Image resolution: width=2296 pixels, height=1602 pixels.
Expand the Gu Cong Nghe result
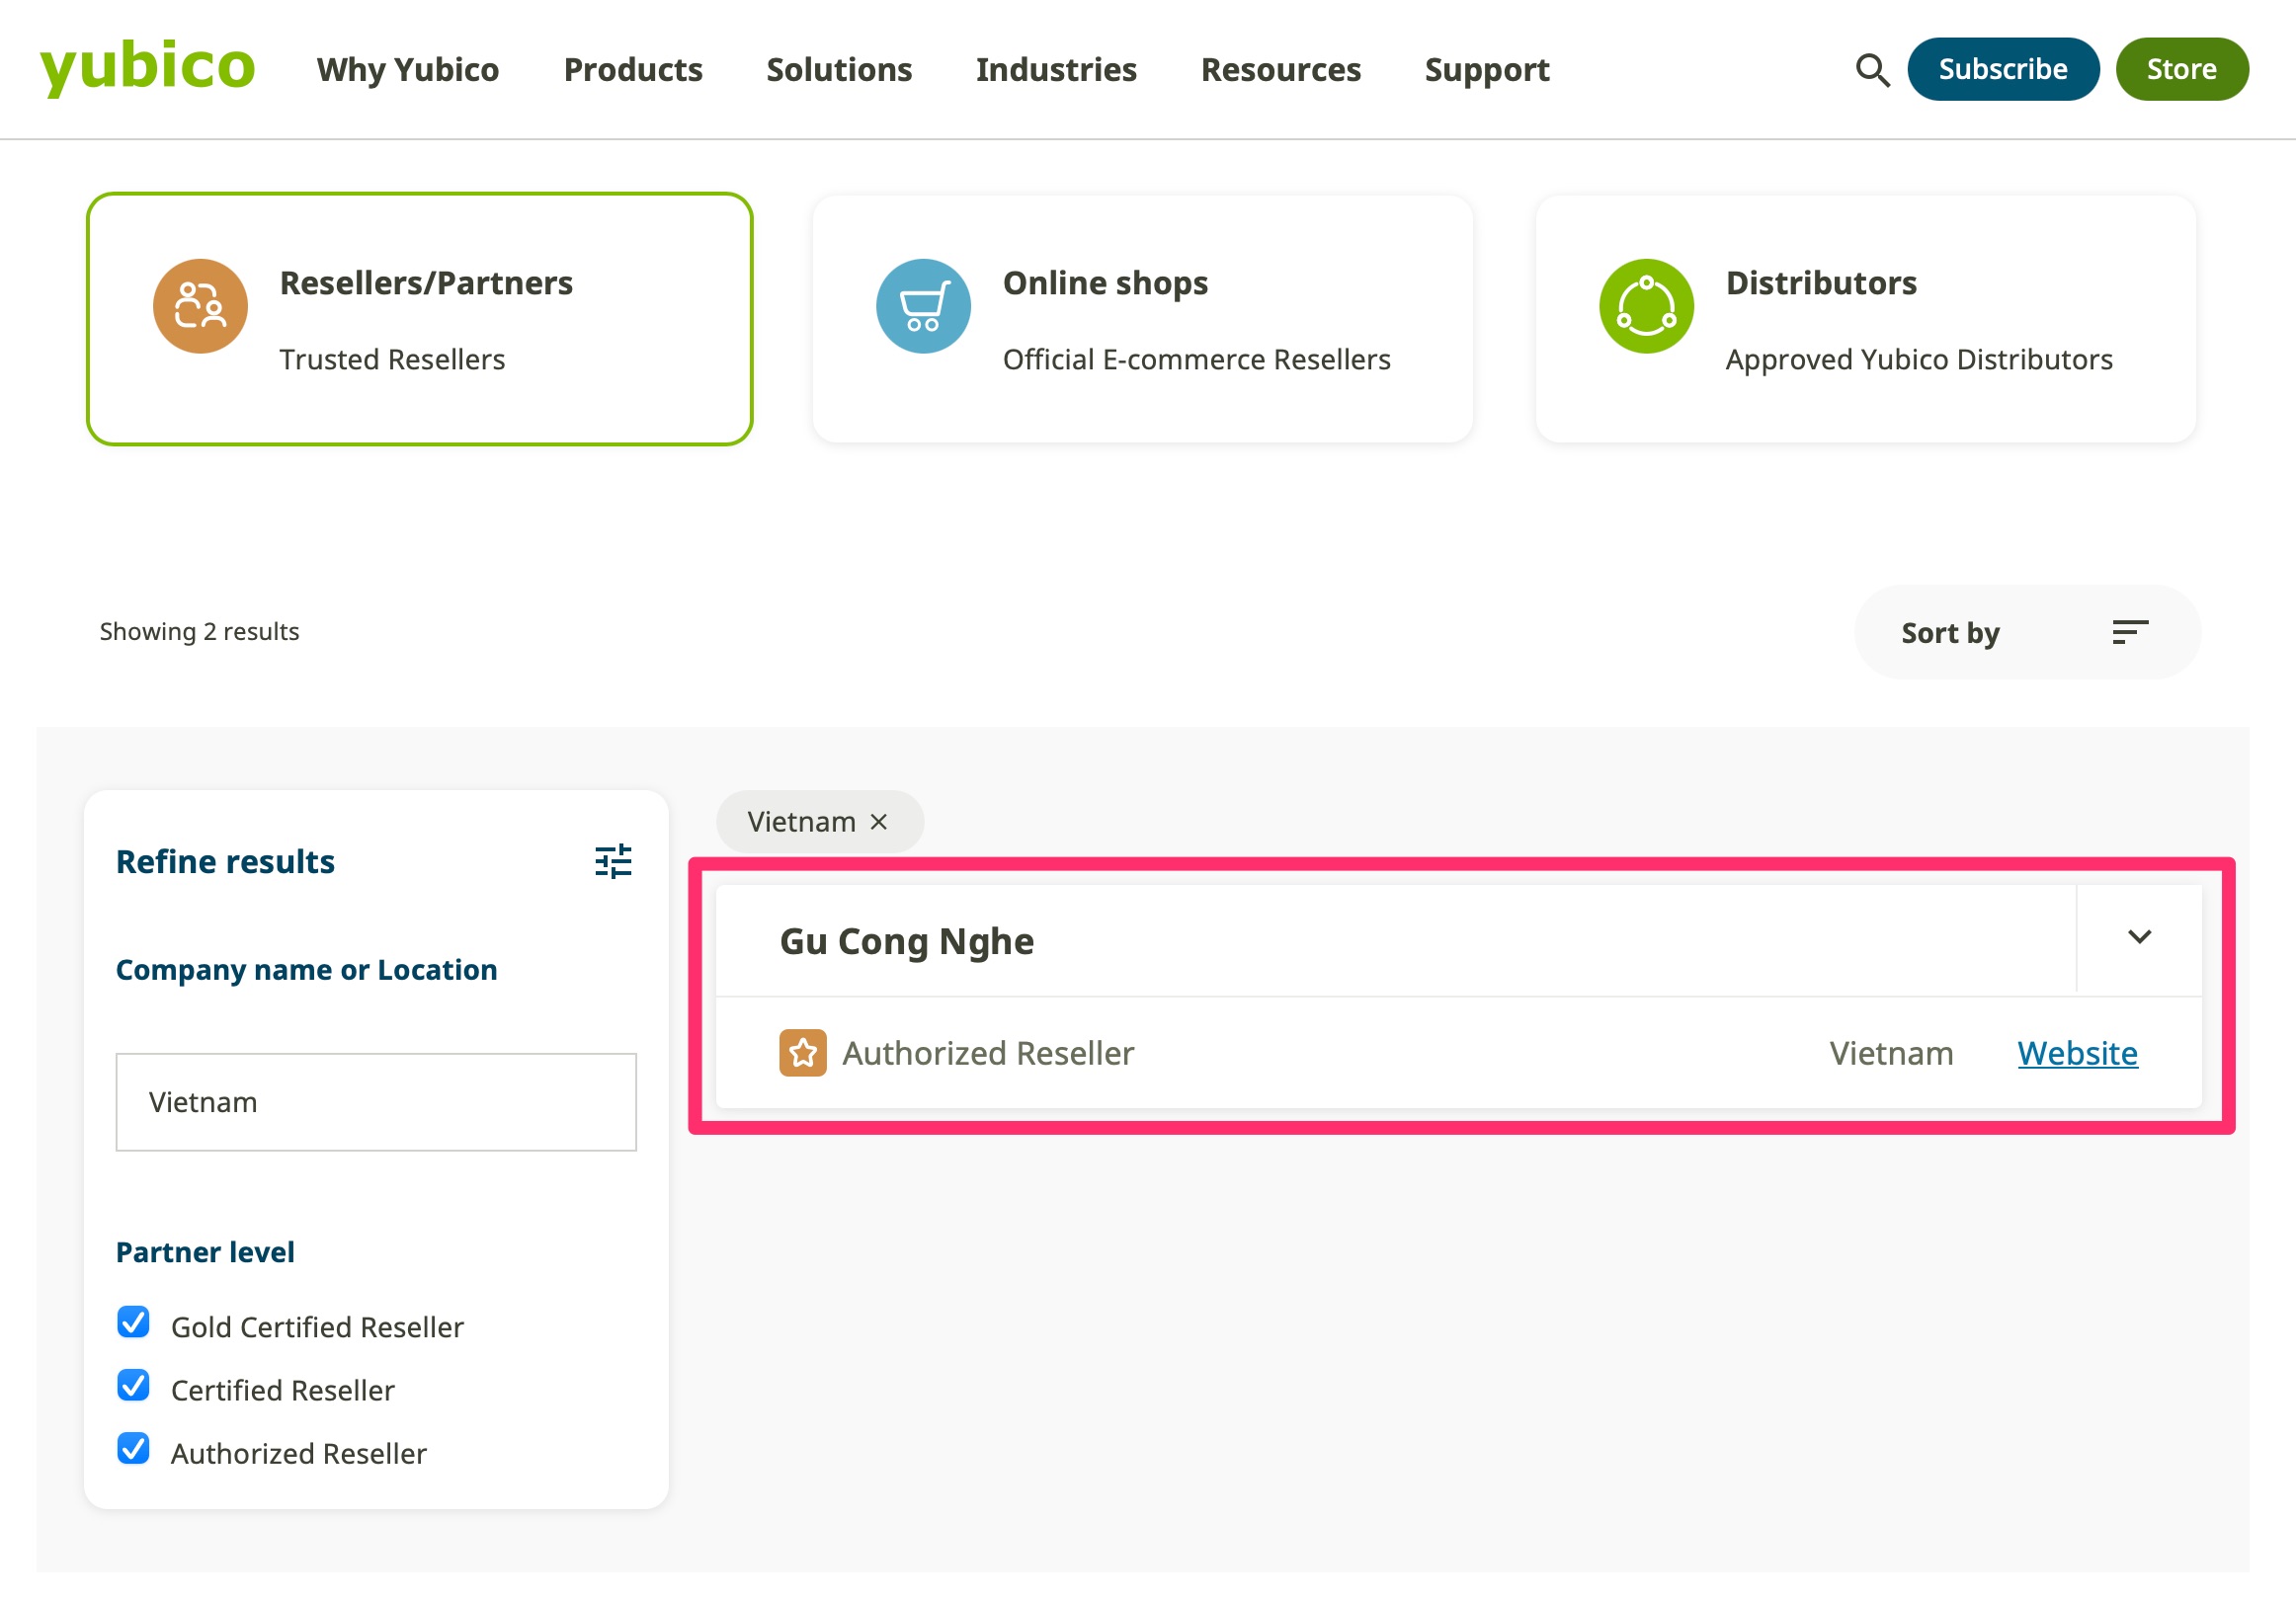pos(2139,938)
